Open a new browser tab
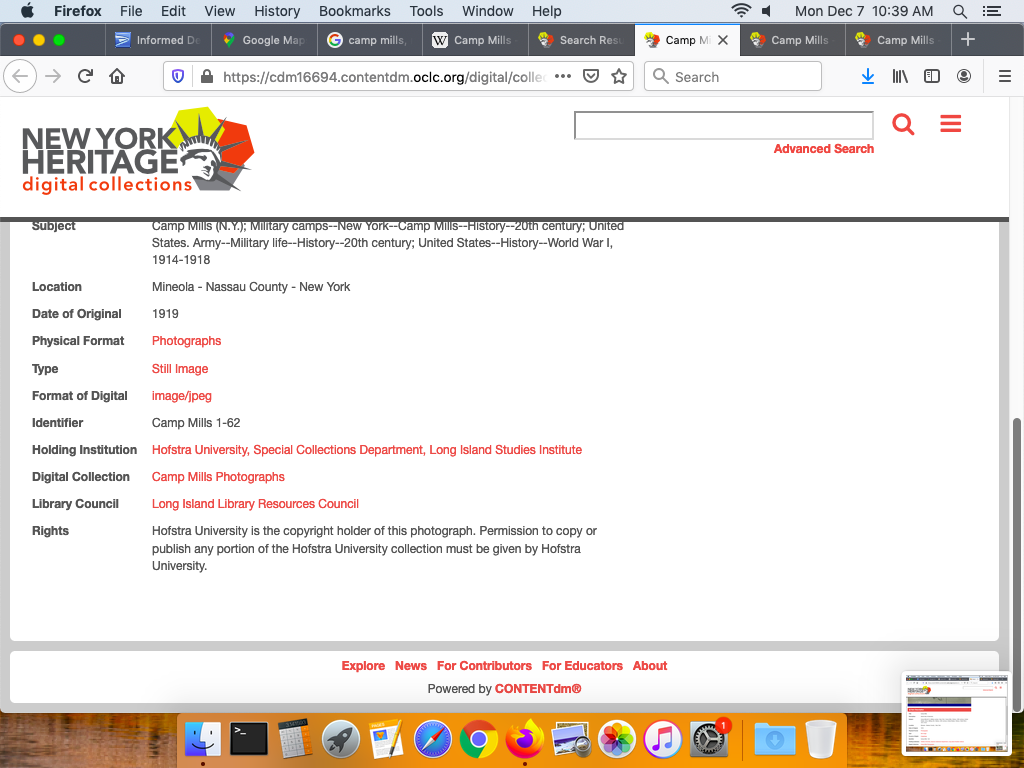The width and height of the screenshot is (1024, 768). click(x=967, y=40)
